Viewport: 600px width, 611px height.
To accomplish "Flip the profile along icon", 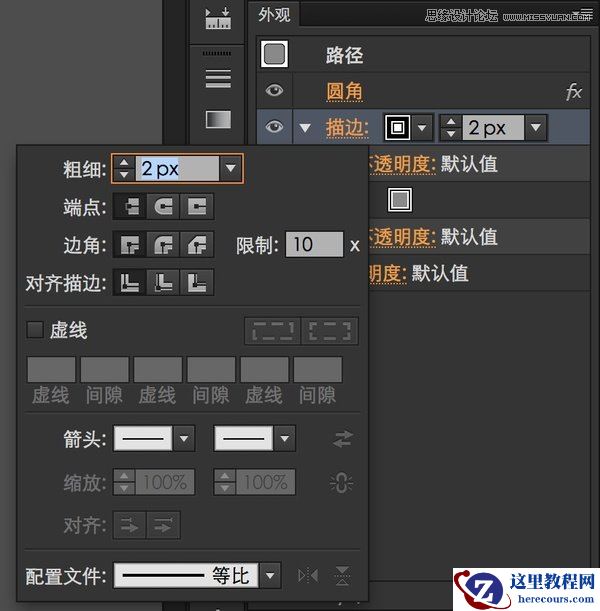I will (308, 576).
